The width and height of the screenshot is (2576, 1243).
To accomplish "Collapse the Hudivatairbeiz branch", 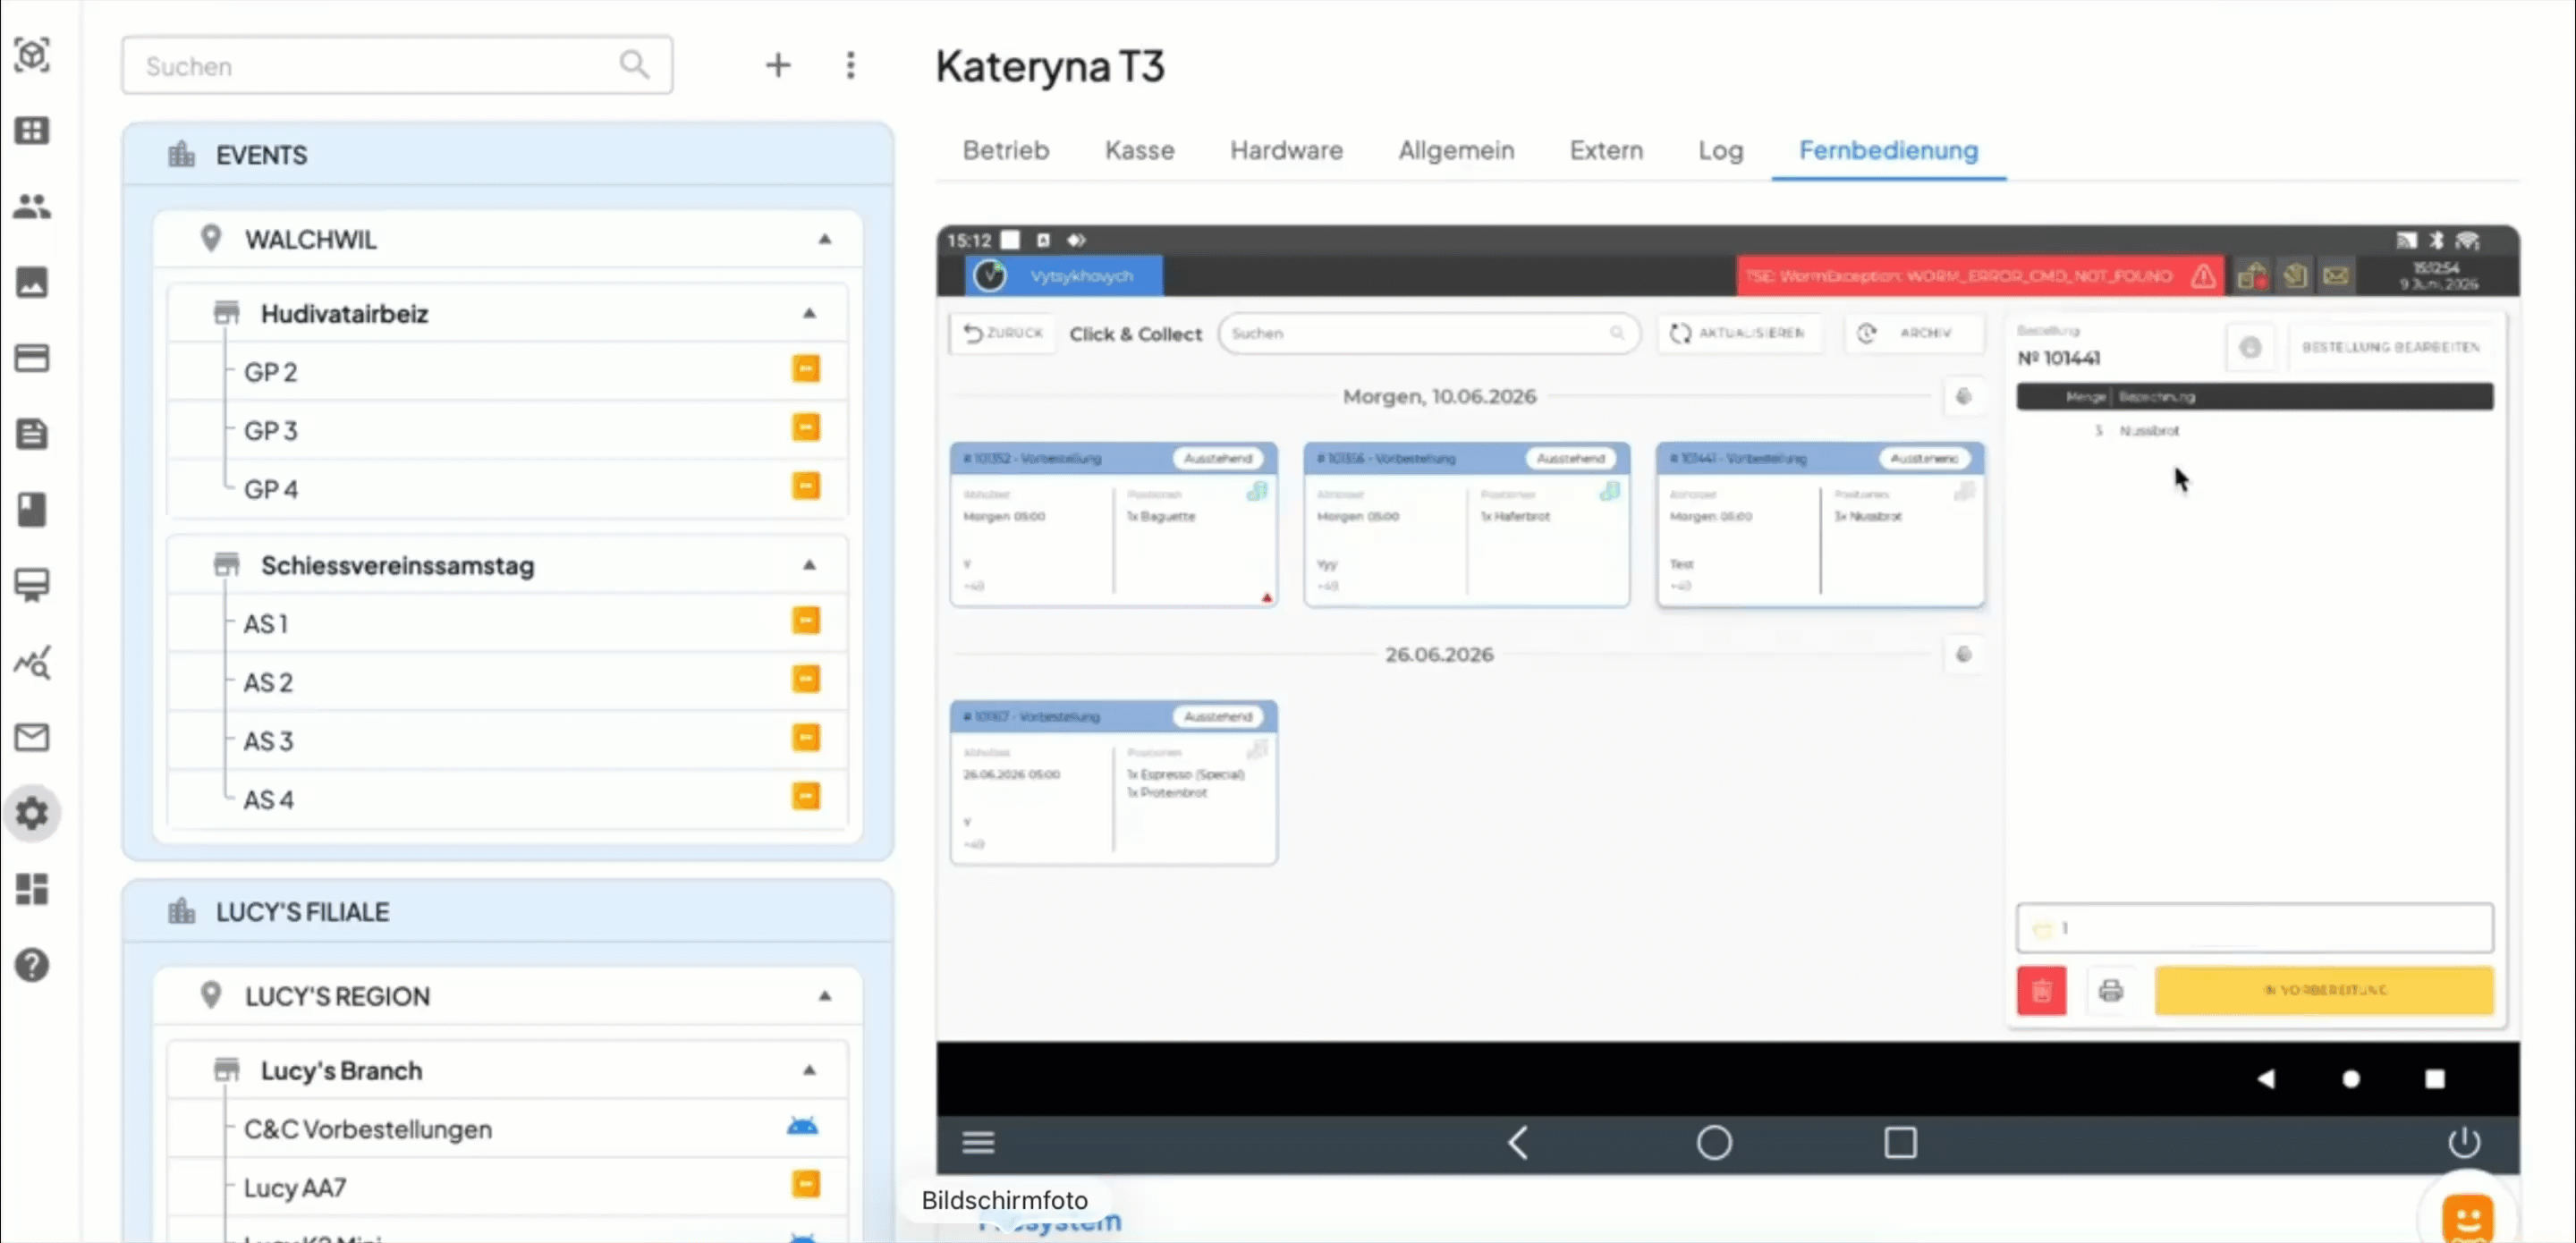I will coord(809,313).
